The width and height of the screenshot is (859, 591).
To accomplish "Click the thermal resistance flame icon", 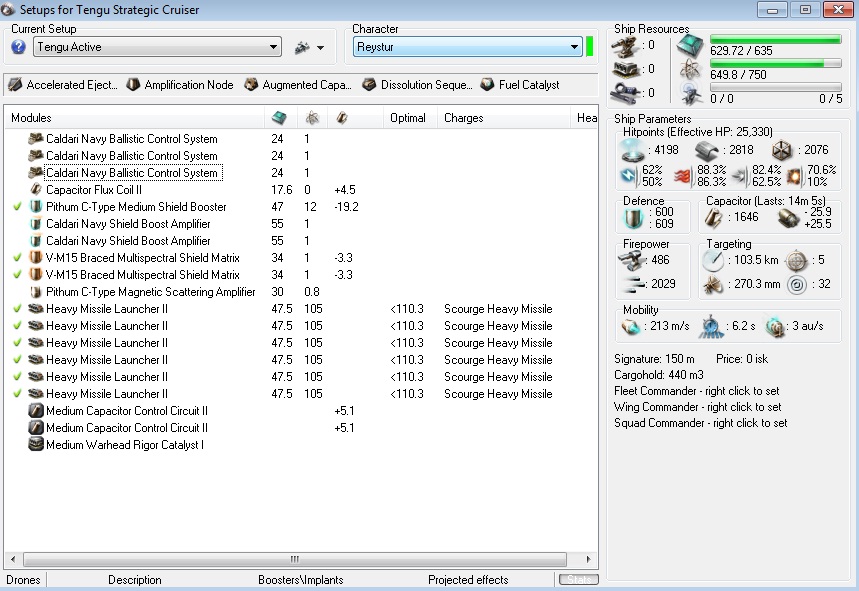I will click(x=683, y=176).
